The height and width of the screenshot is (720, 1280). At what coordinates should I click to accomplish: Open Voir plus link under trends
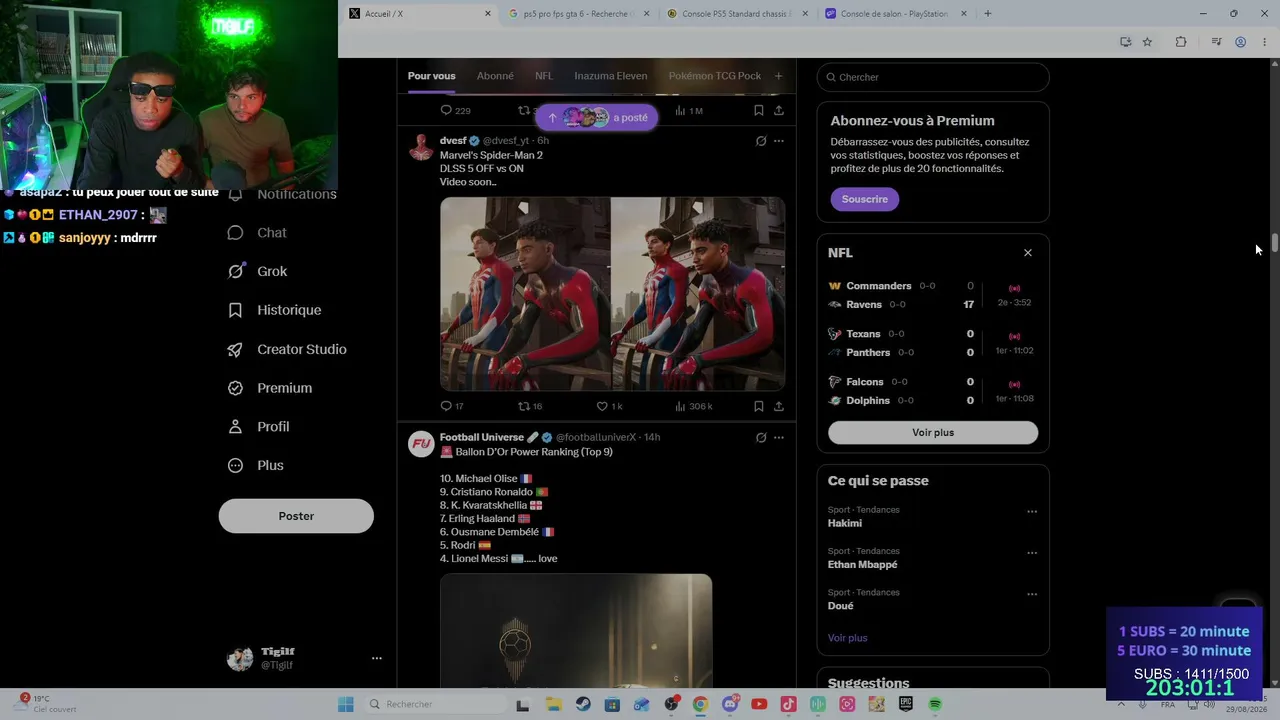pos(847,638)
